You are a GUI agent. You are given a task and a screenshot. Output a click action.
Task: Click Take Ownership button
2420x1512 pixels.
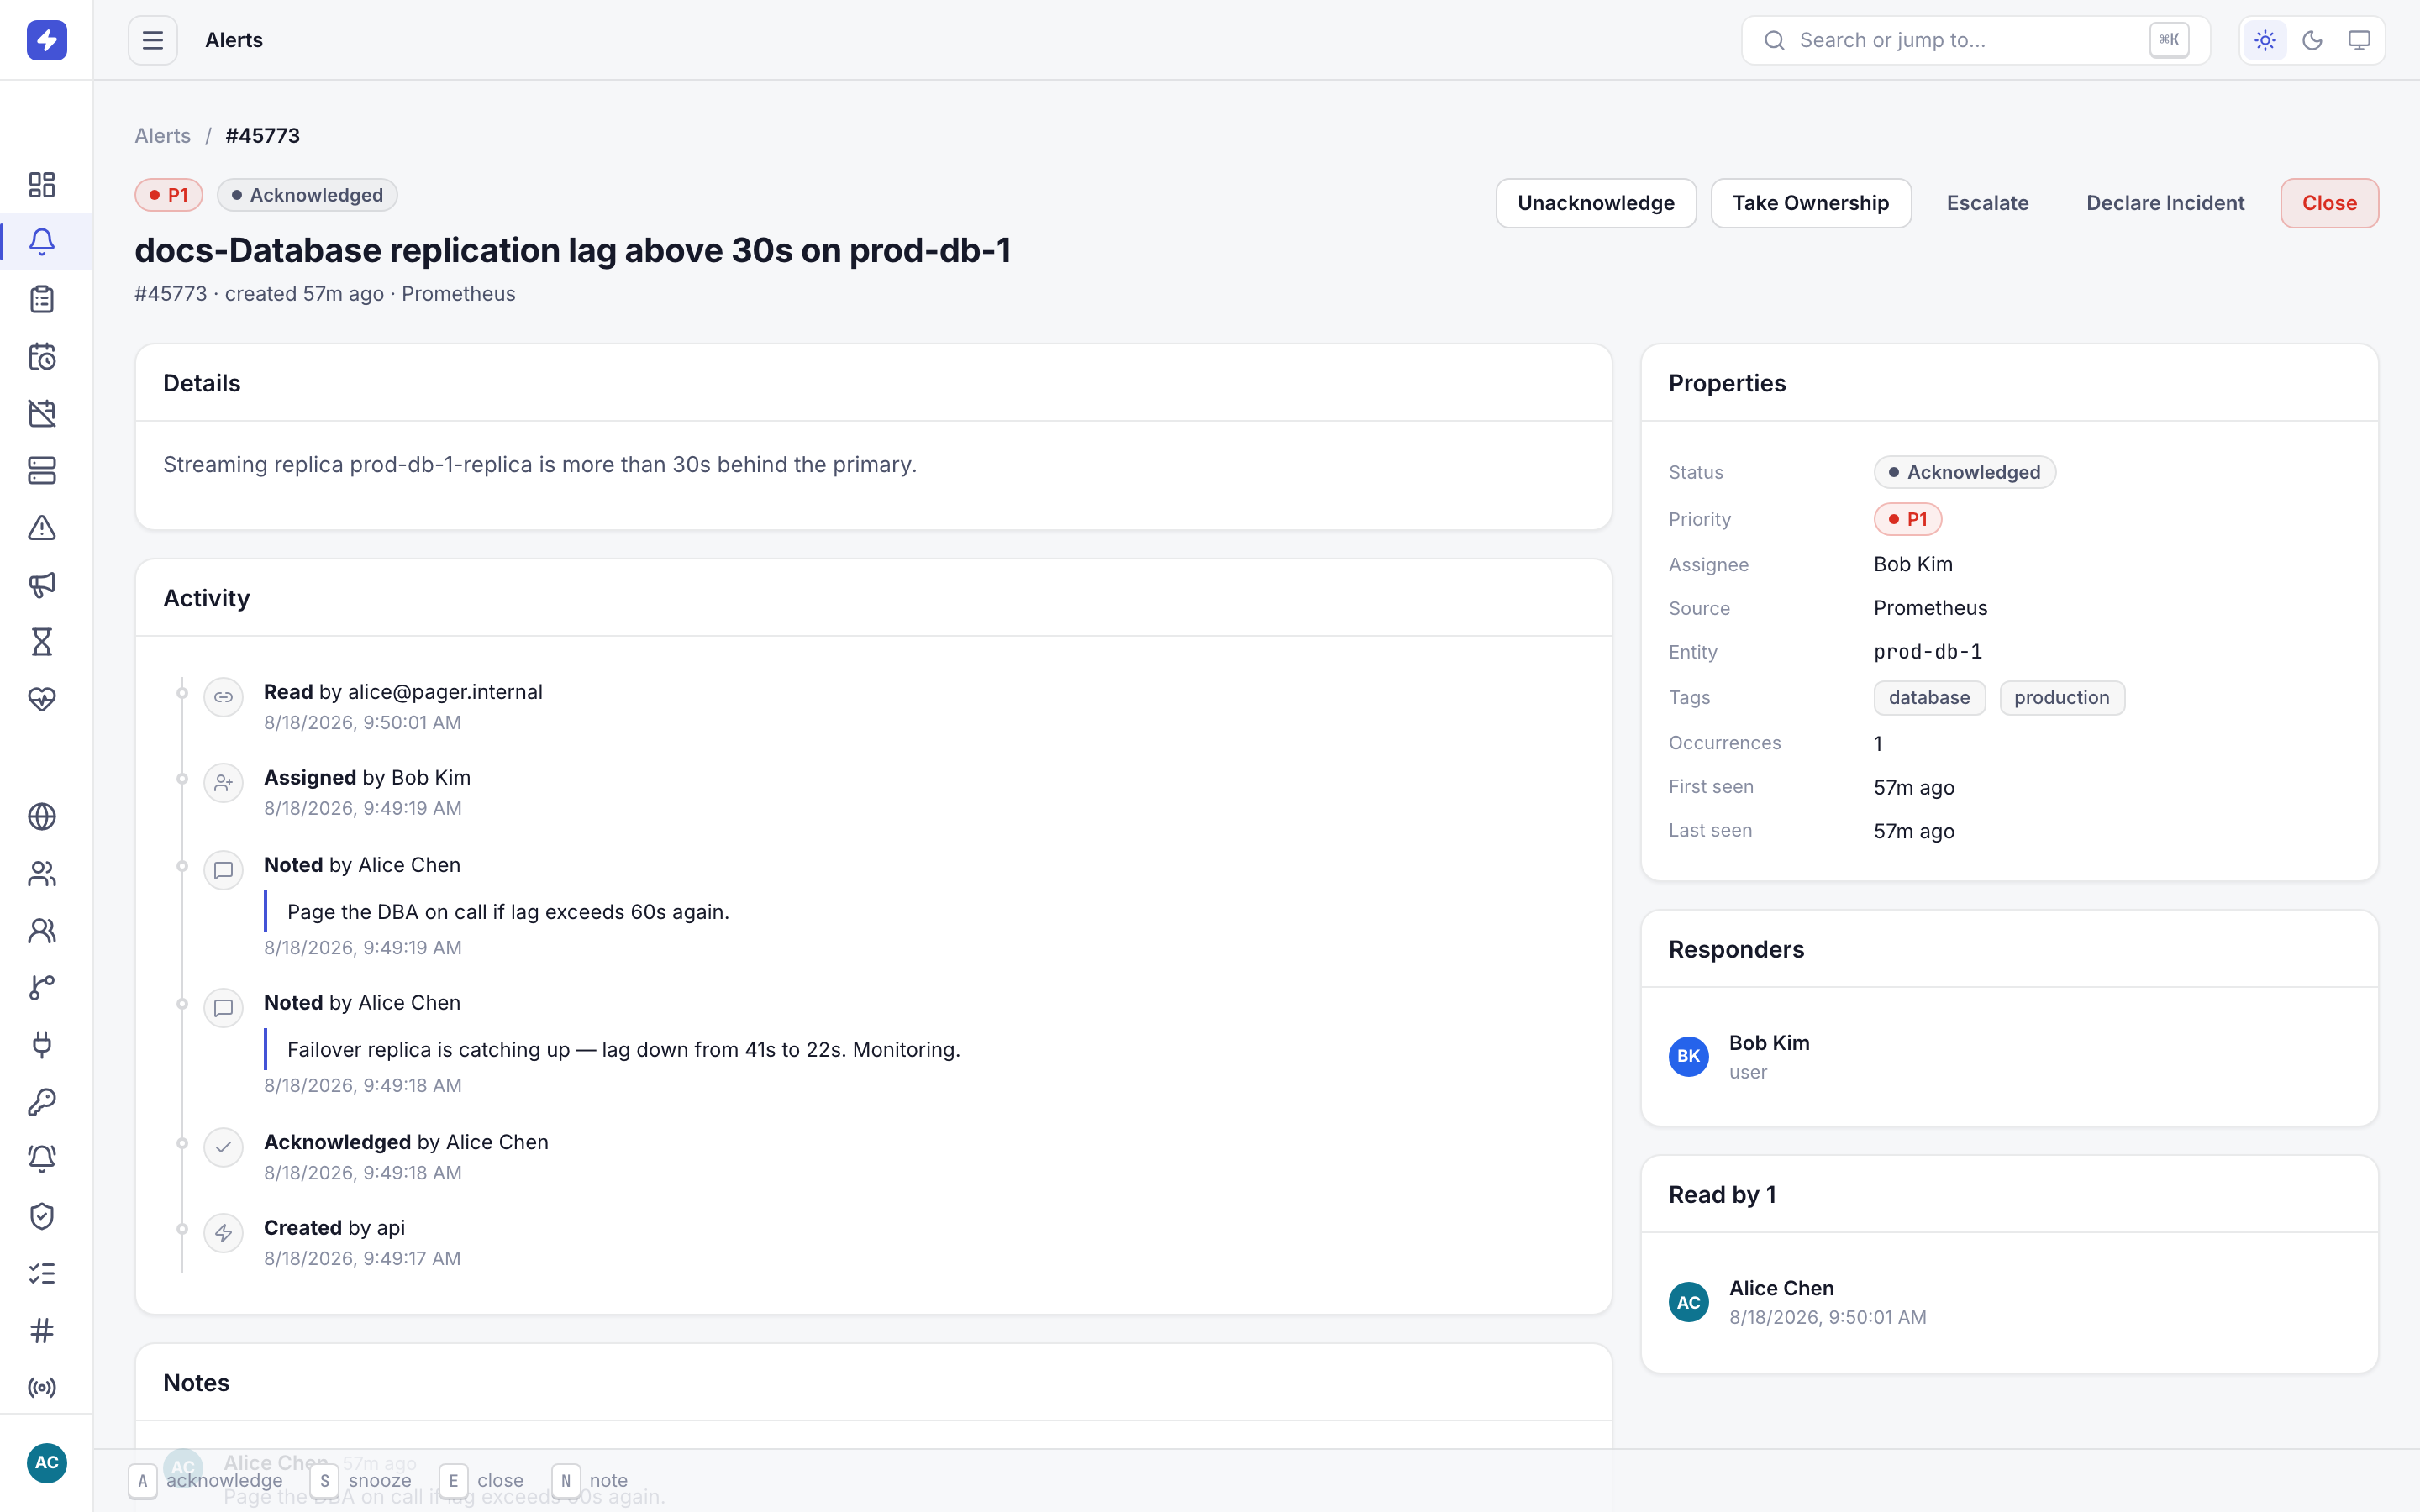pos(1811,203)
